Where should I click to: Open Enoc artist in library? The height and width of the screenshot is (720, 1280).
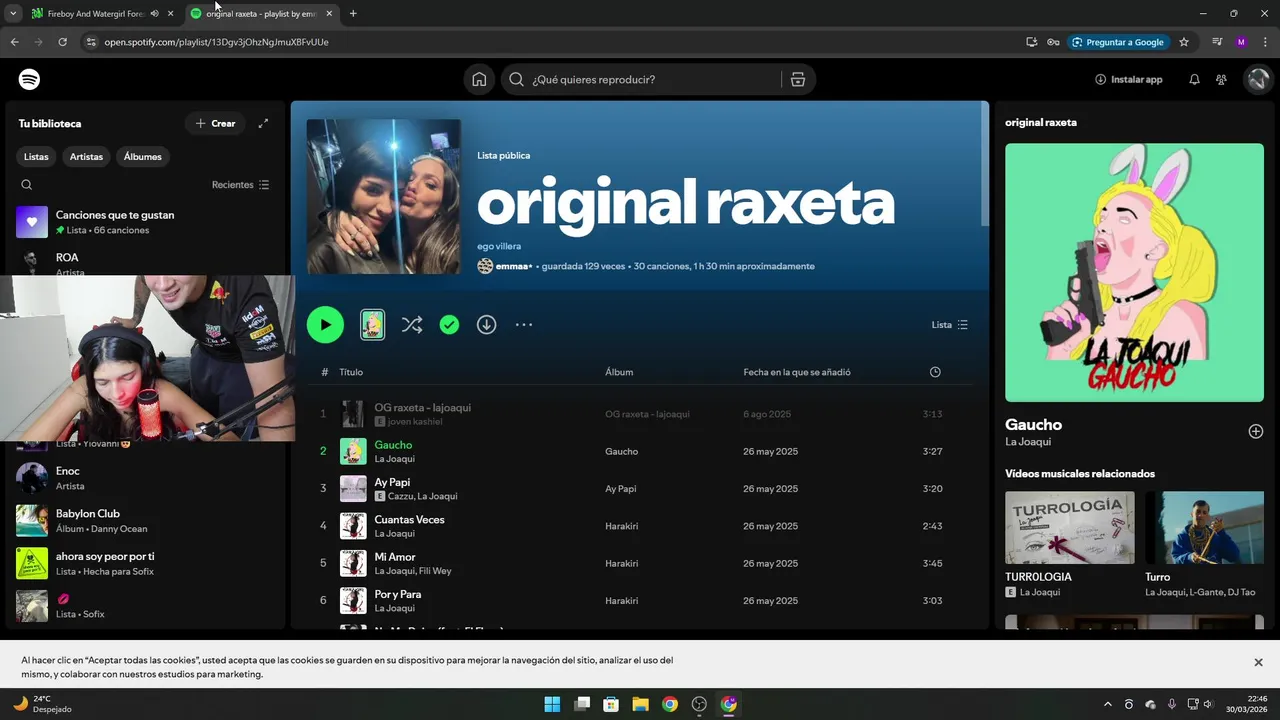pyautogui.click(x=145, y=478)
